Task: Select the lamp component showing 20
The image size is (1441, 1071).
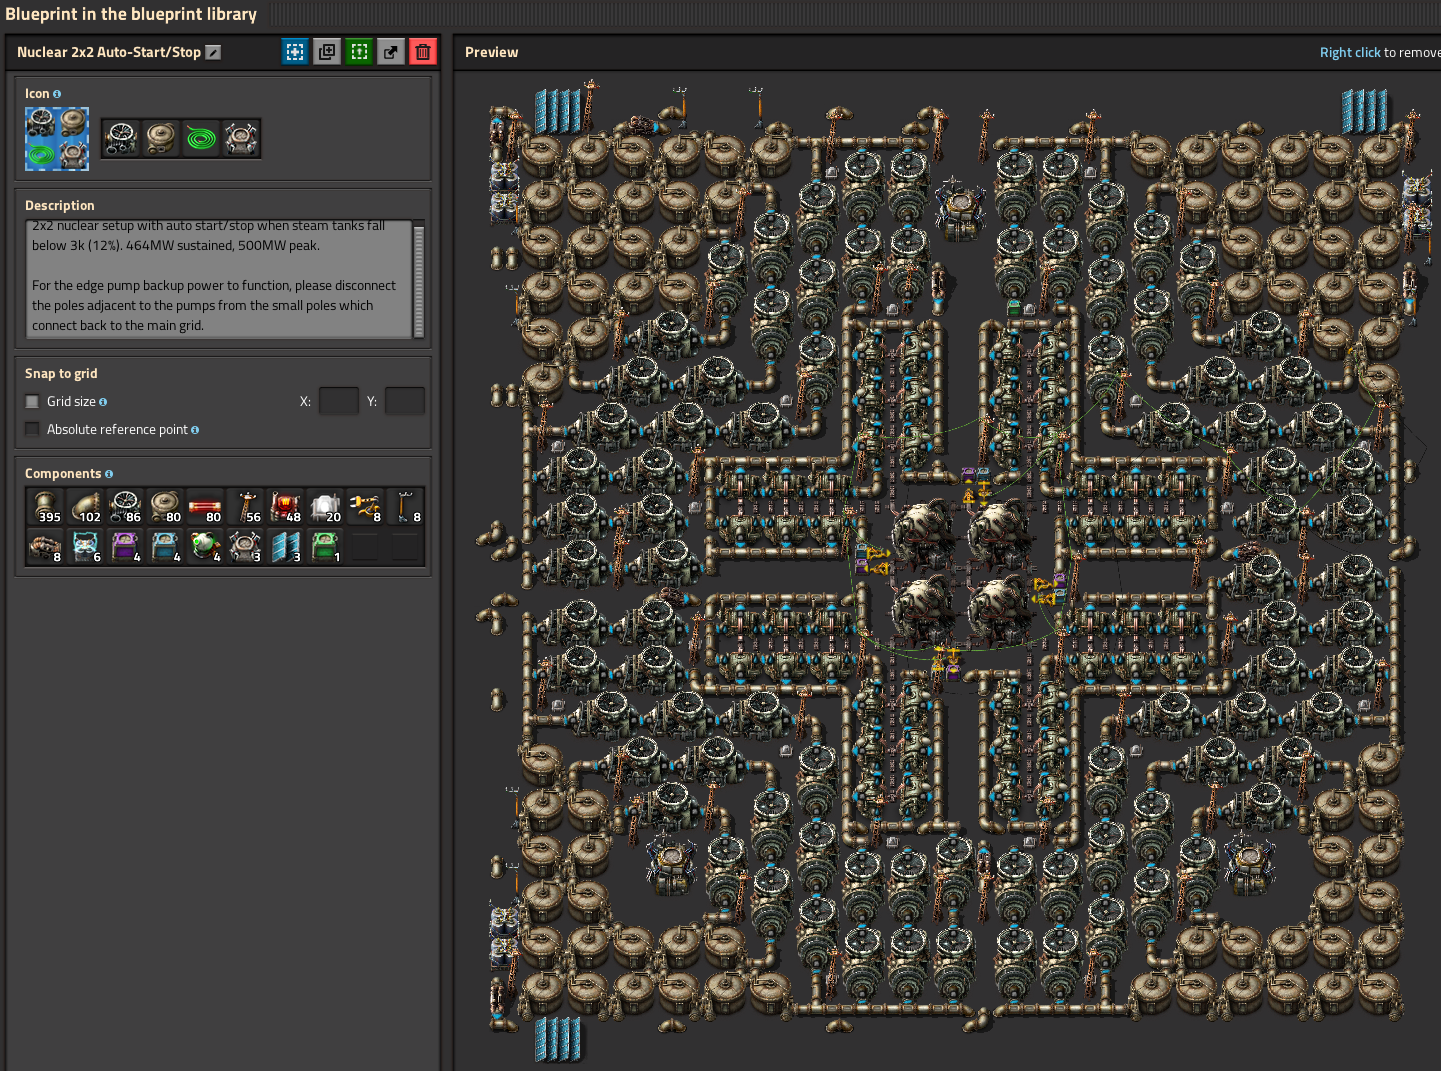Action: point(325,507)
